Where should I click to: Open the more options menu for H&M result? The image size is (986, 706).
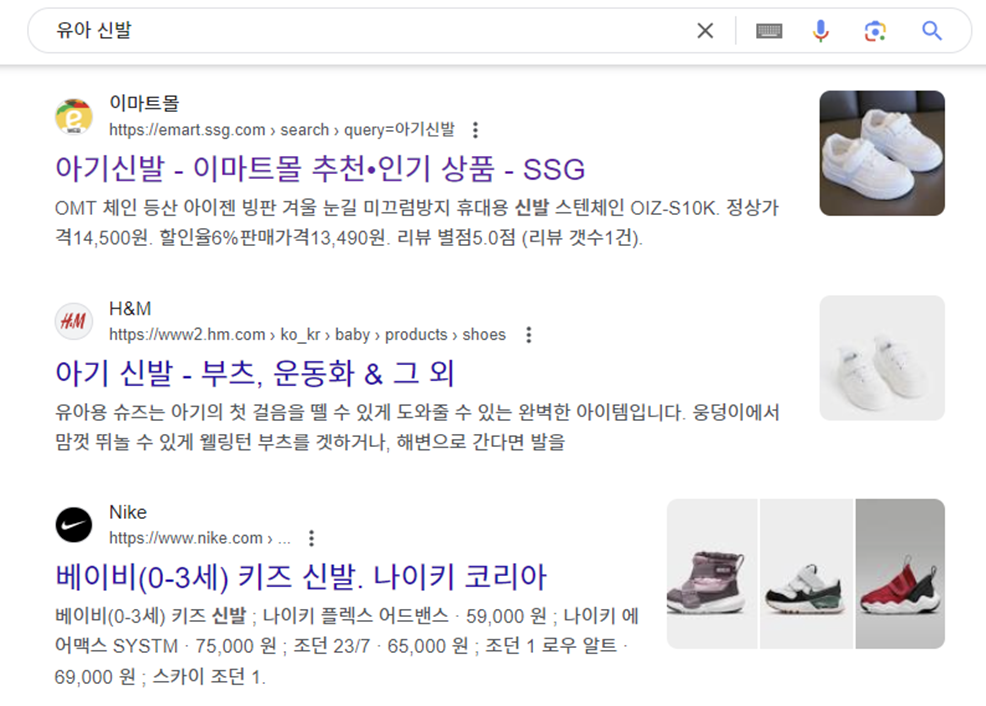529,334
